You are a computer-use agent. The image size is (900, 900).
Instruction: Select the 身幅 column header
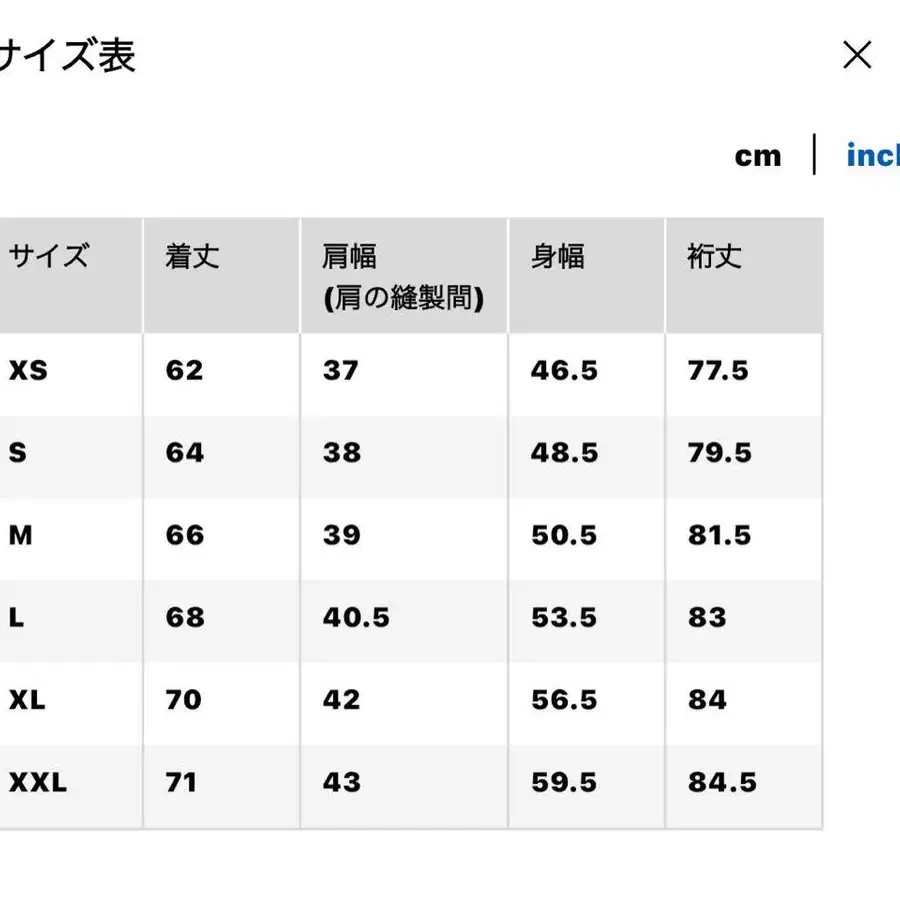click(x=557, y=257)
